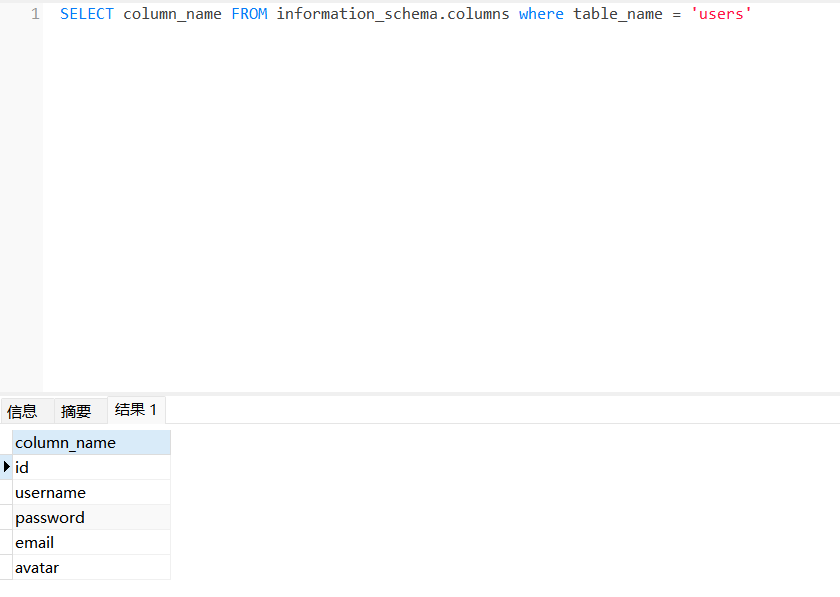Click column_name after SELECT in the query
The image size is (840, 597).
coord(172,14)
